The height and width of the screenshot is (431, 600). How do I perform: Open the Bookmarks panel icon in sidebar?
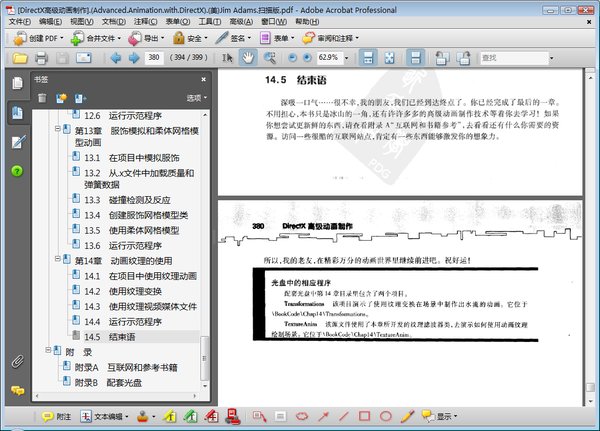(x=17, y=113)
